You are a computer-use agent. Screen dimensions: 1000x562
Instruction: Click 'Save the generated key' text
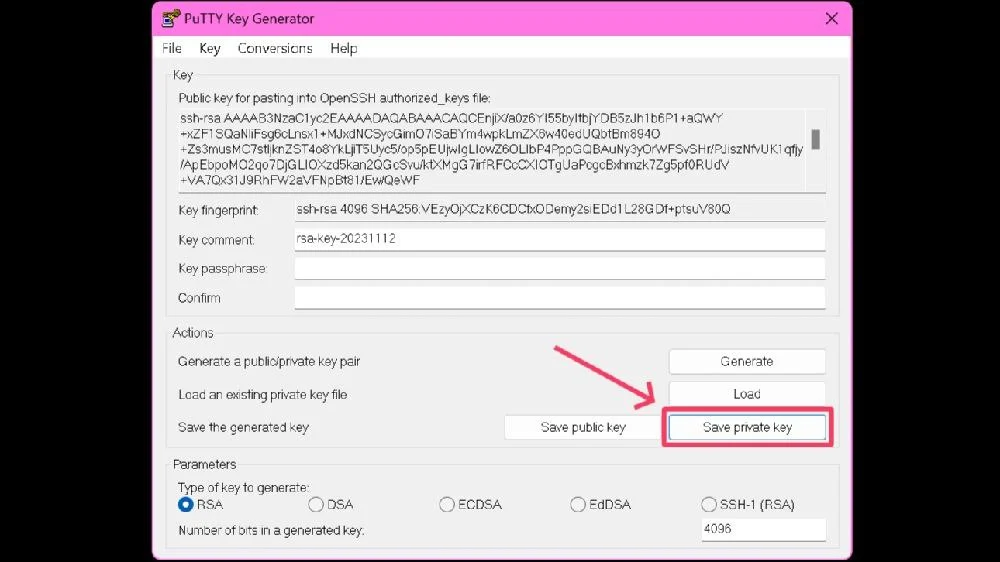coord(244,427)
